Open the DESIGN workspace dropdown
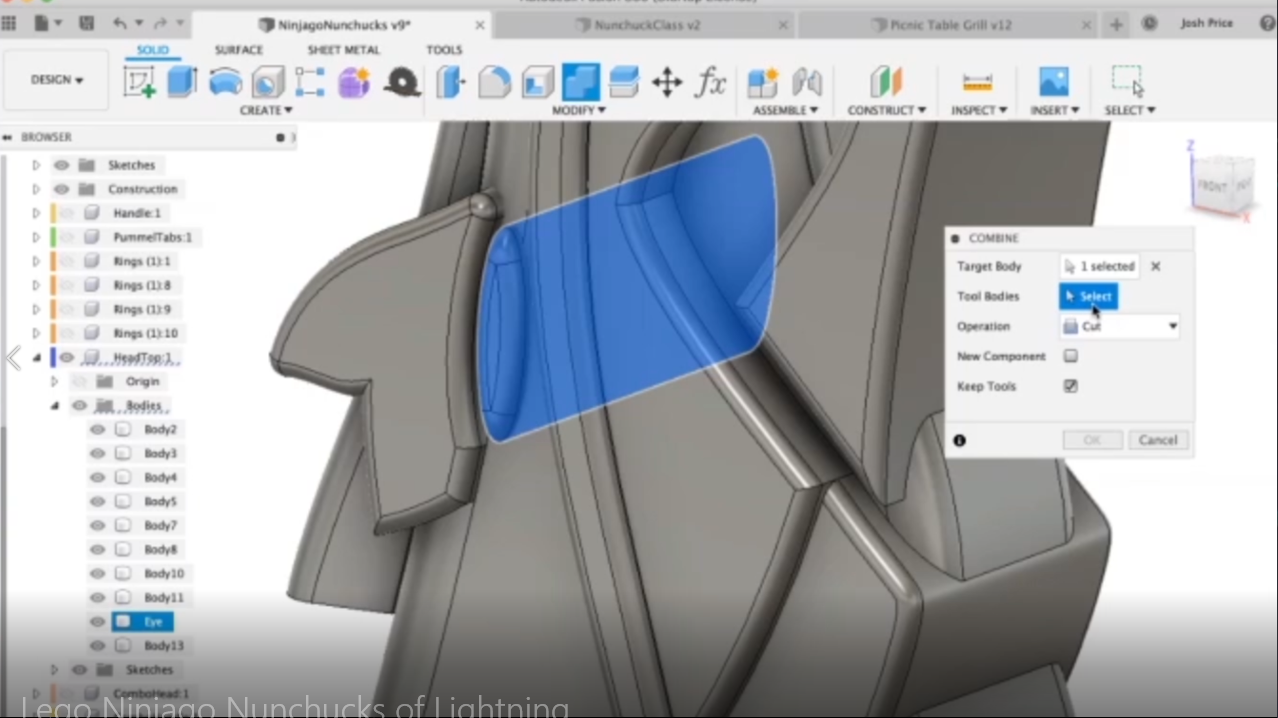 (57, 80)
